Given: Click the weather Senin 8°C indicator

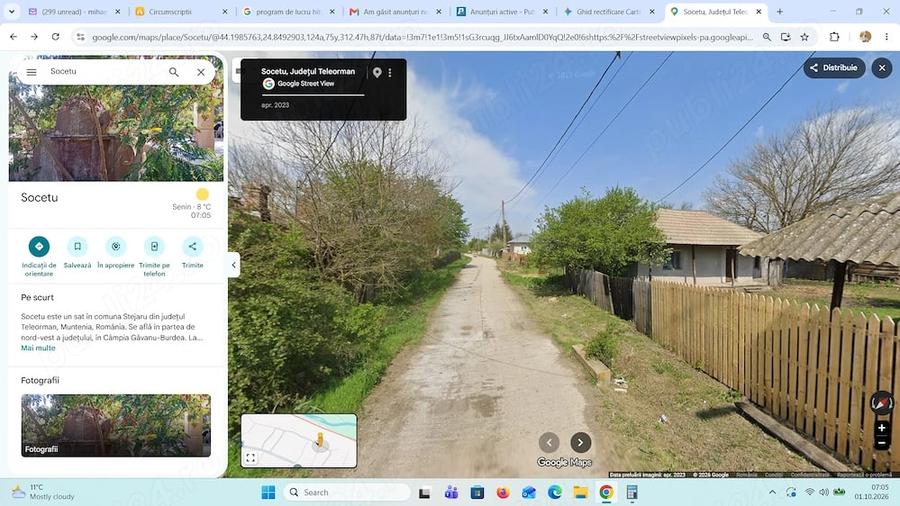Looking at the screenshot, I should click(x=192, y=205).
